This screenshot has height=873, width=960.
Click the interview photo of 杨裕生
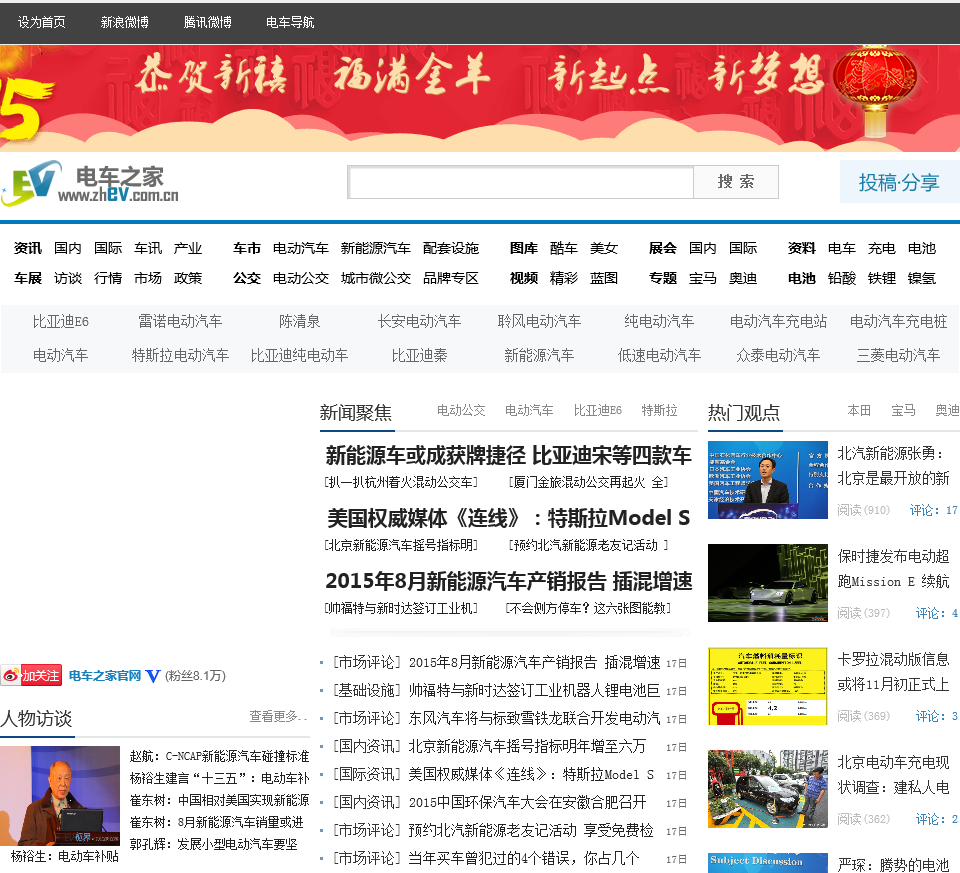(x=60, y=796)
